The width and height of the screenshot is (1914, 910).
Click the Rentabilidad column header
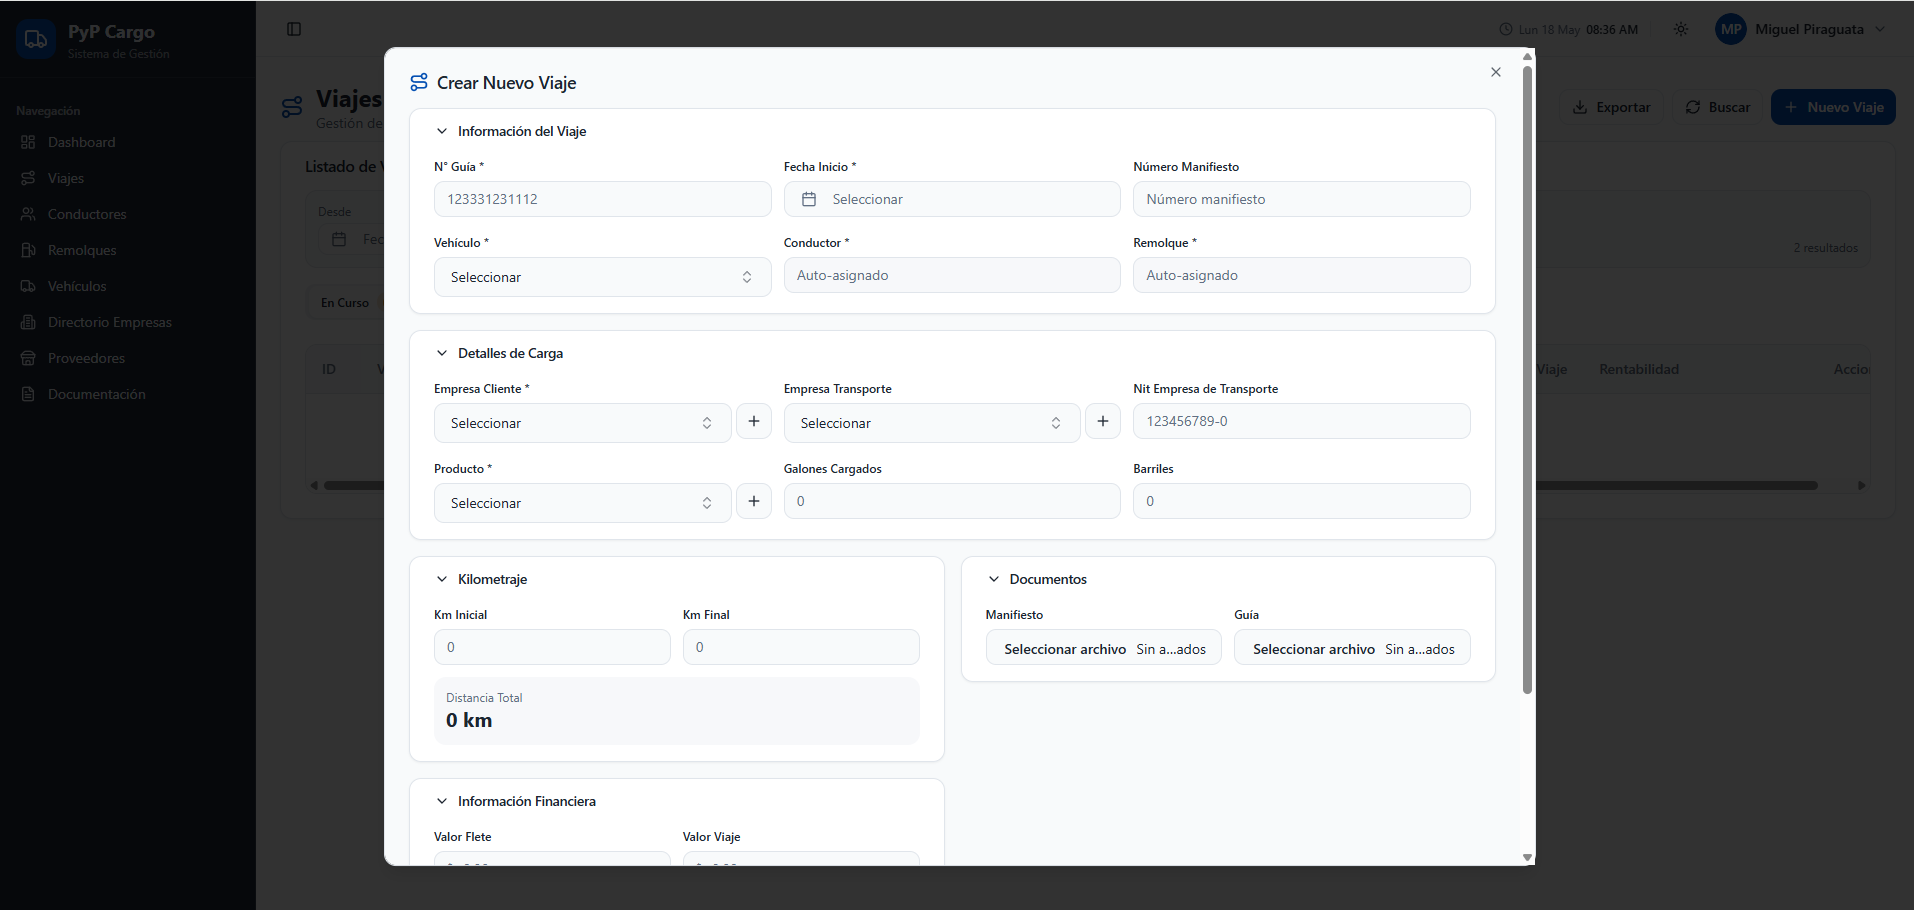(1638, 369)
